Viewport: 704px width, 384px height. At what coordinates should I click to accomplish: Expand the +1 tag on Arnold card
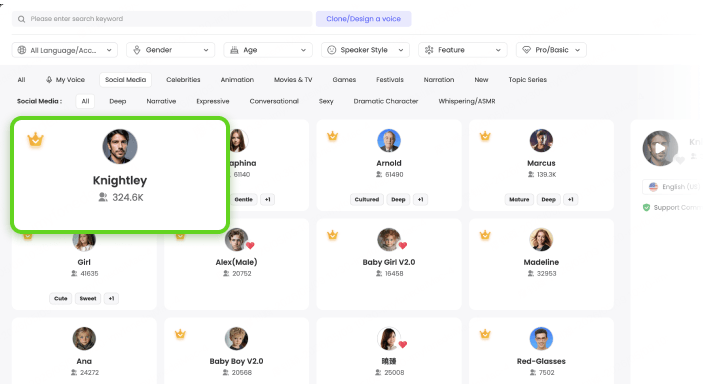click(420, 199)
